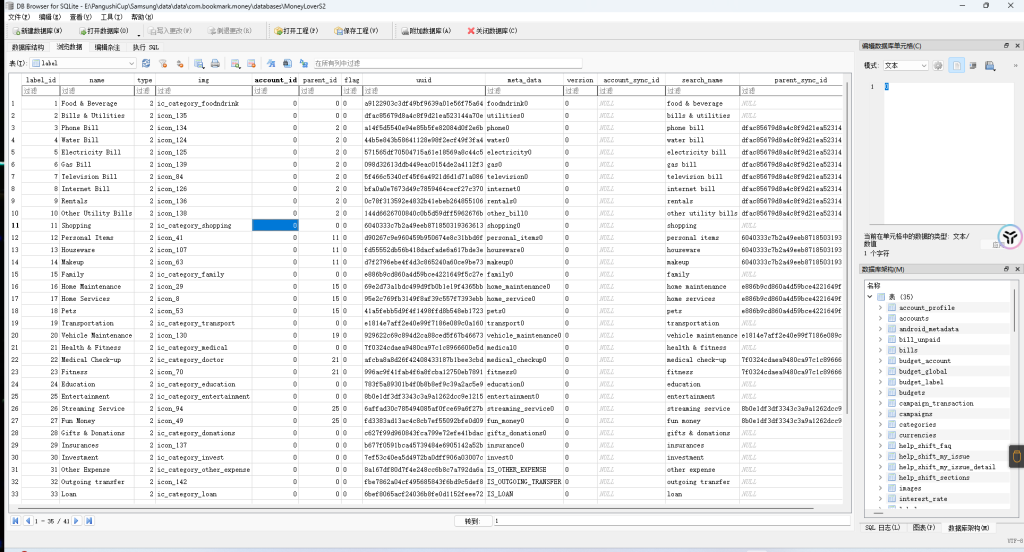Click the name column header
This screenshot has width=1024, height=552.
pos(97,80)
